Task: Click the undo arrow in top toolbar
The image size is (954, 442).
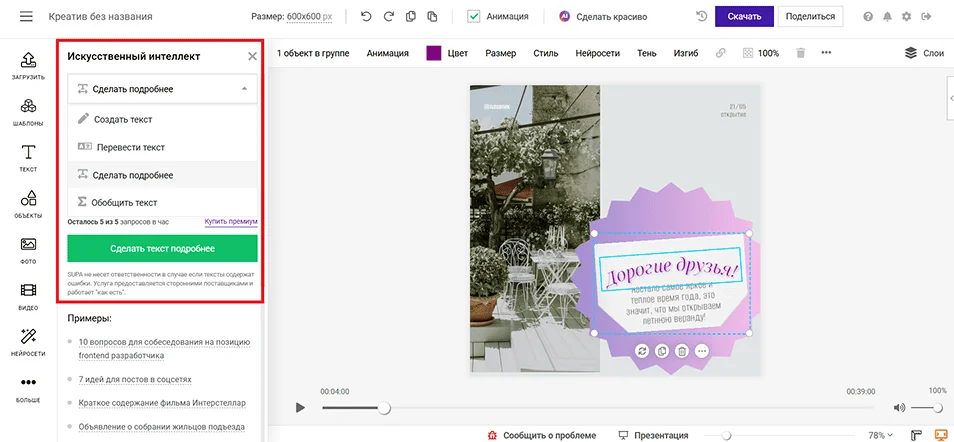Action: 365,17
